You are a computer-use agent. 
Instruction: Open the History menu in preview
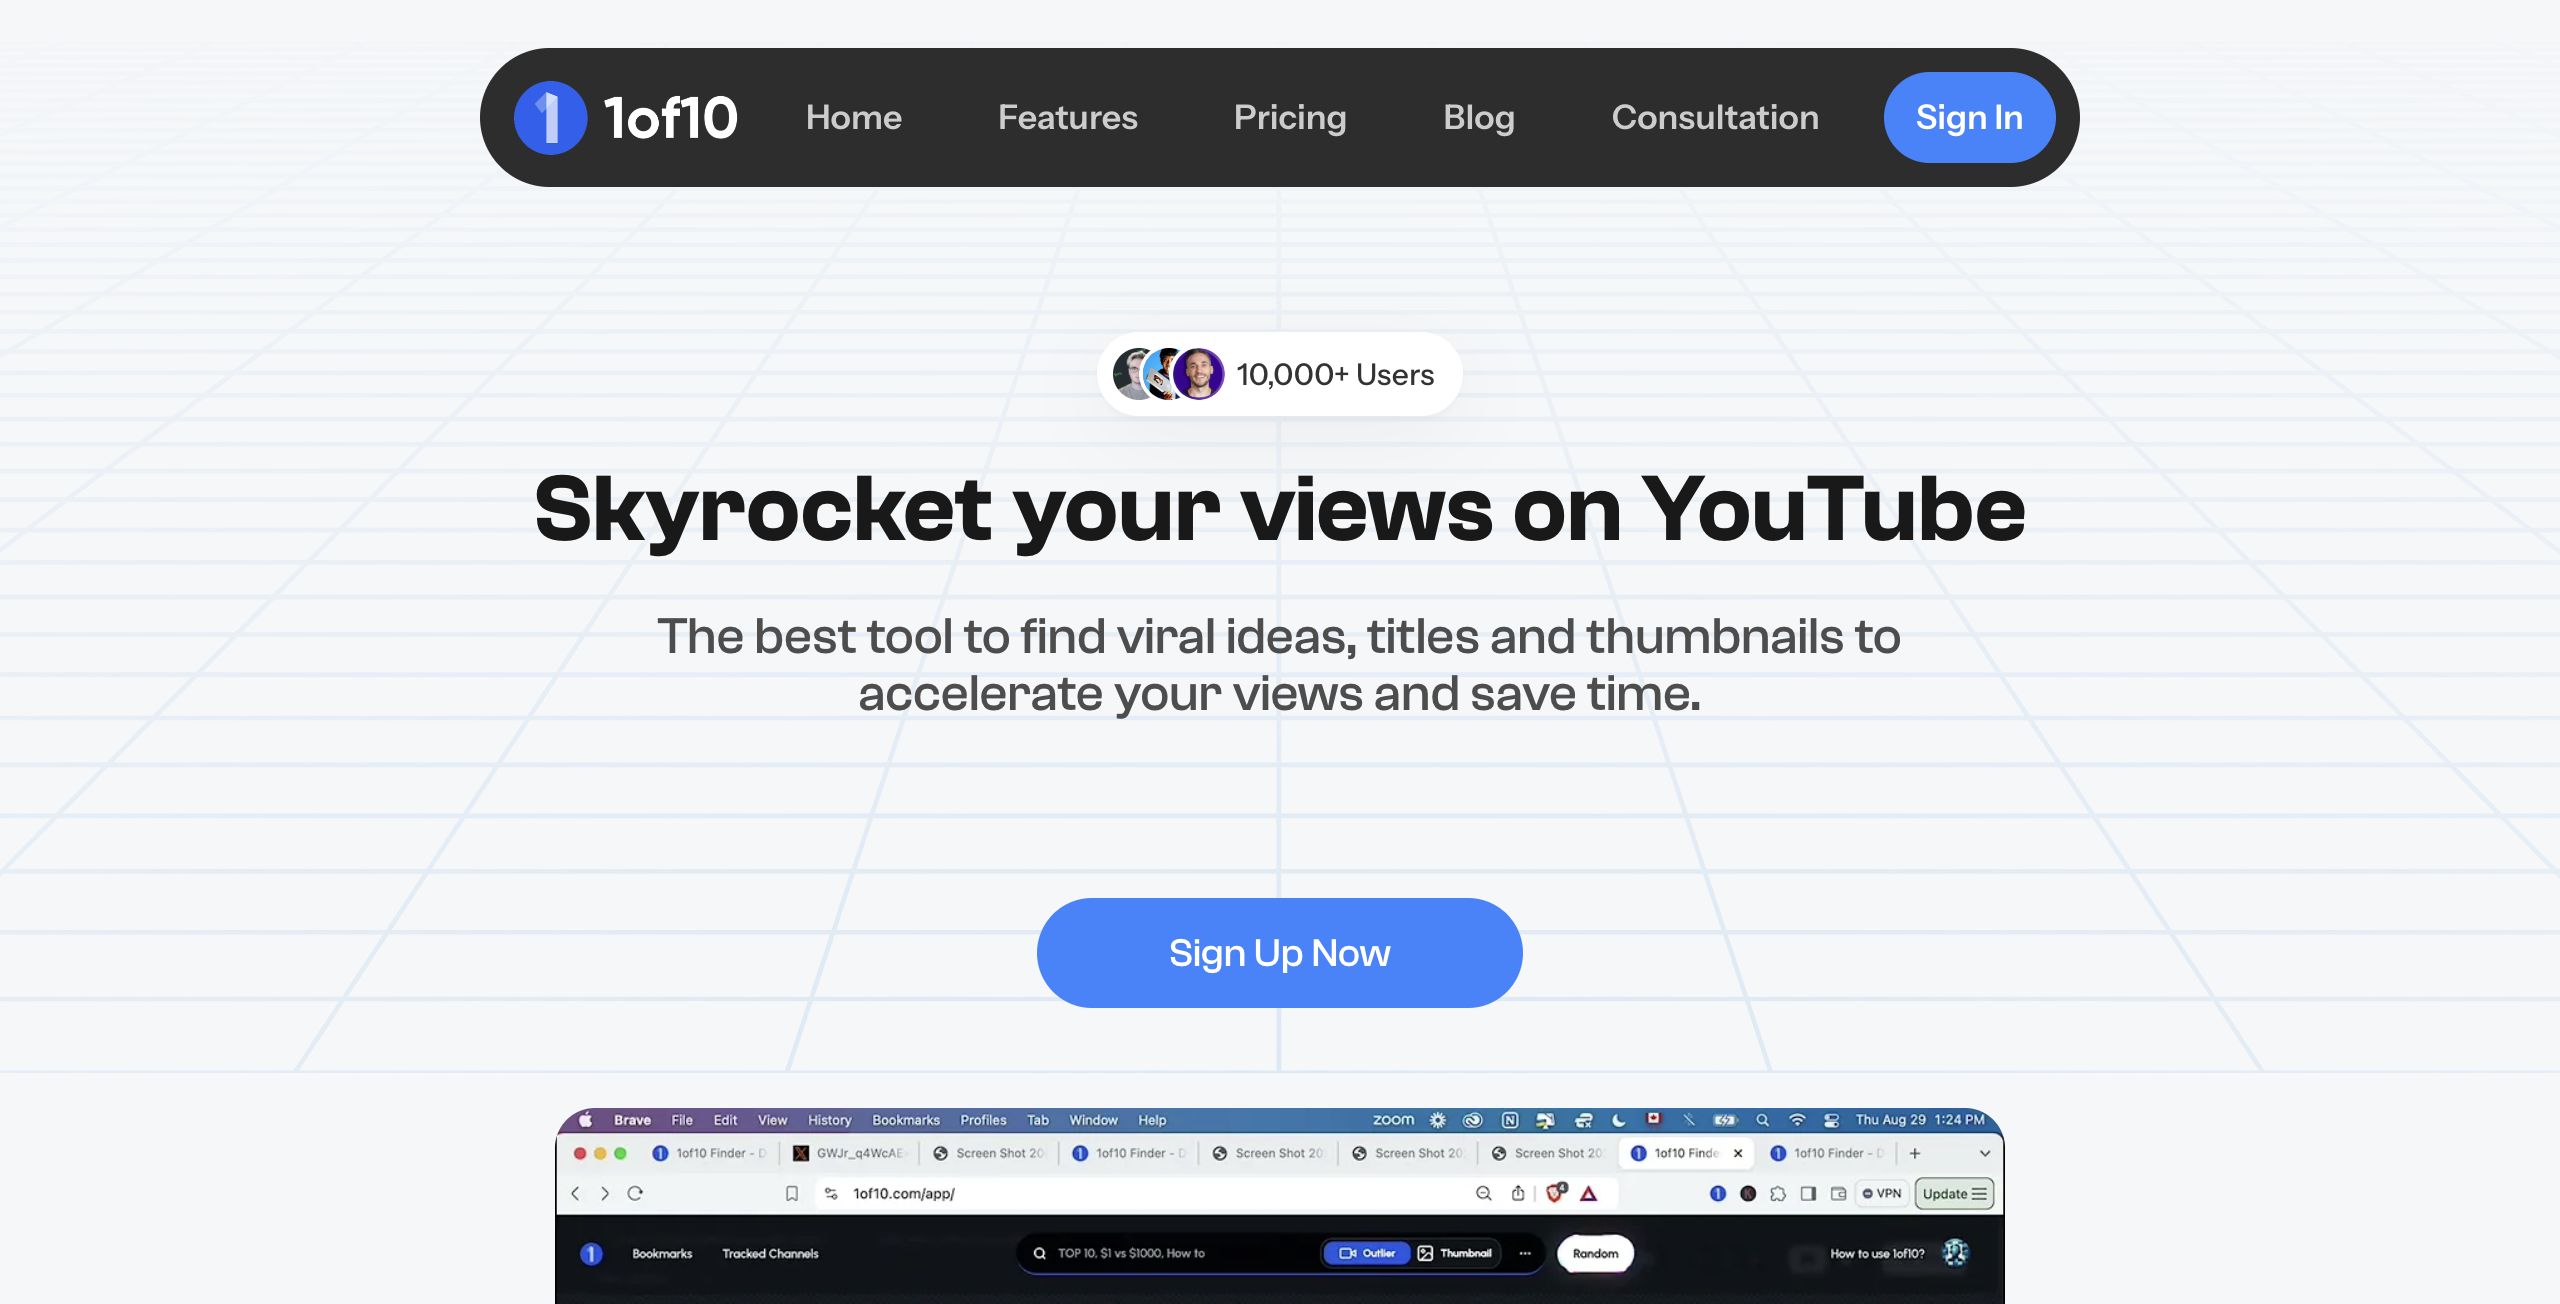[829, 1120]
